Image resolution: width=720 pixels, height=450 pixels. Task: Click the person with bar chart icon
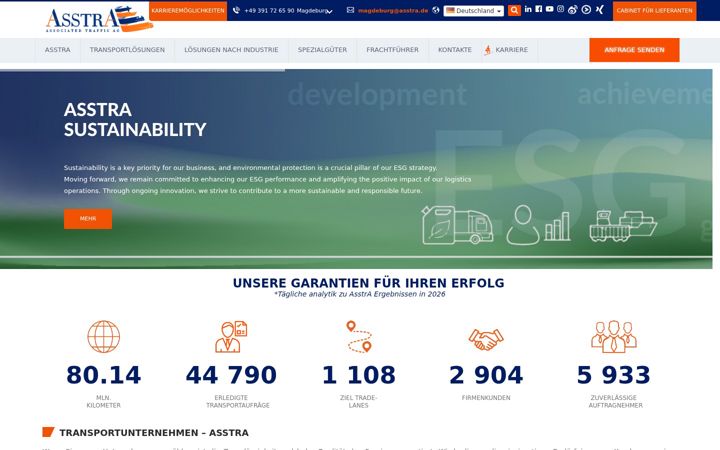[x=538, y=225]
